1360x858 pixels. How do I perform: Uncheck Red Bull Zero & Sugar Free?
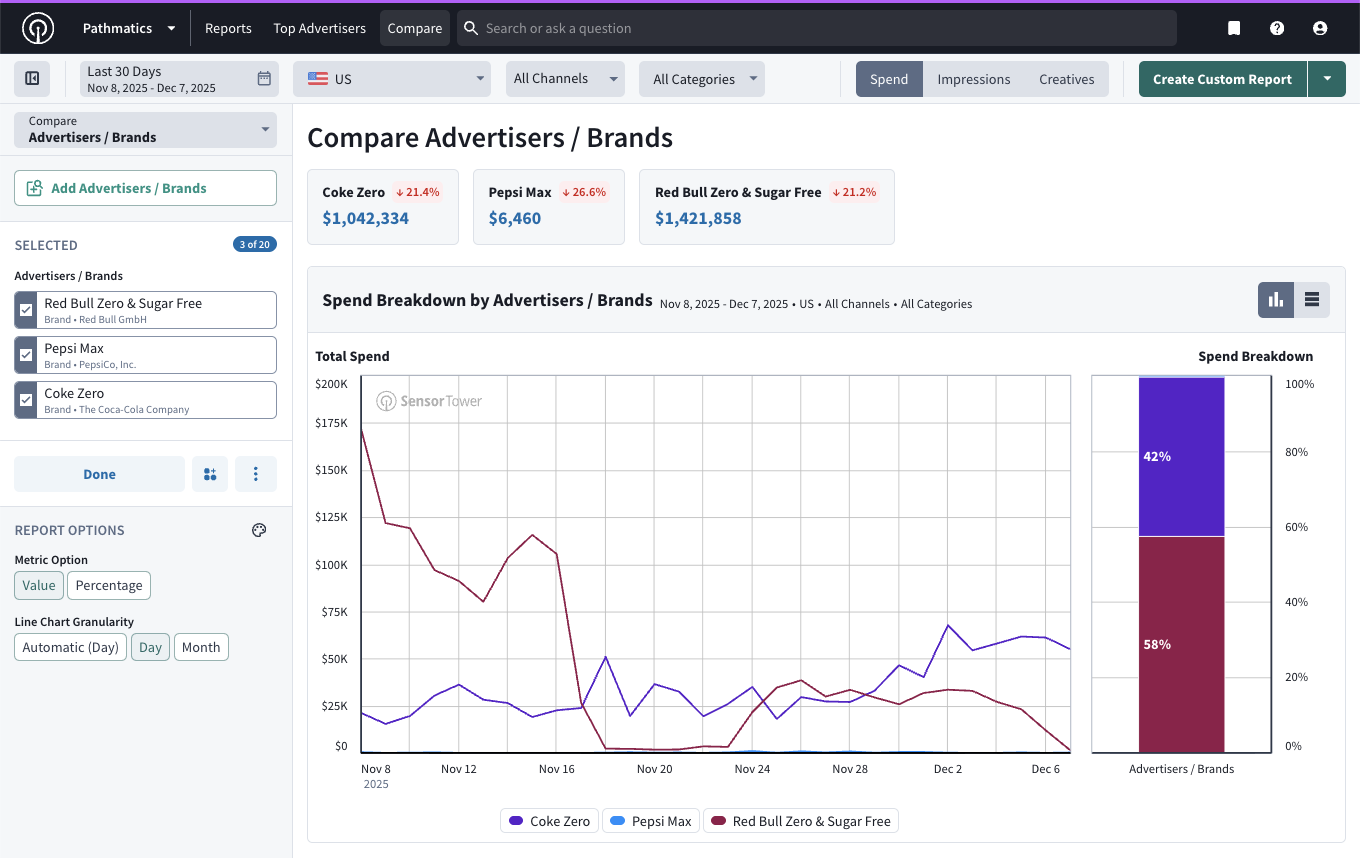click(x=26, y=310)
